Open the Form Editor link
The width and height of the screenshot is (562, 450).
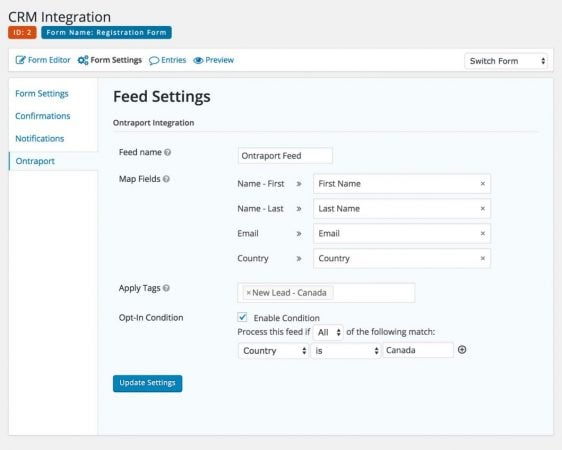pyautogui.click(x=43, y=60)
